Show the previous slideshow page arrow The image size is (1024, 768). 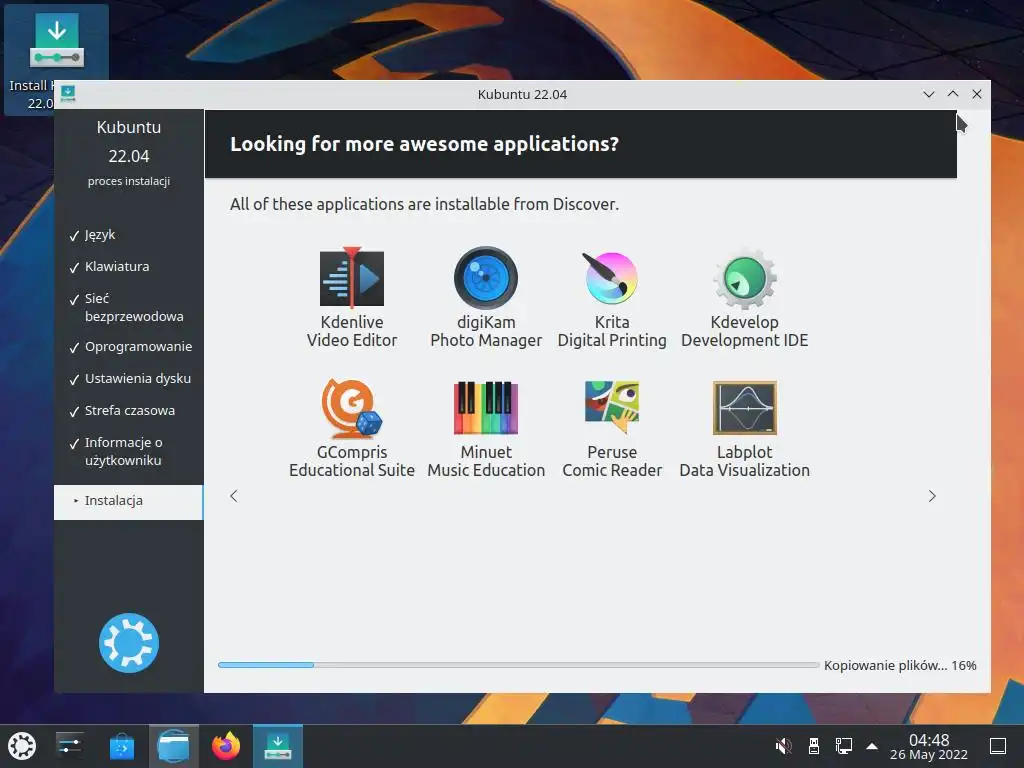(x=234, y=496)
